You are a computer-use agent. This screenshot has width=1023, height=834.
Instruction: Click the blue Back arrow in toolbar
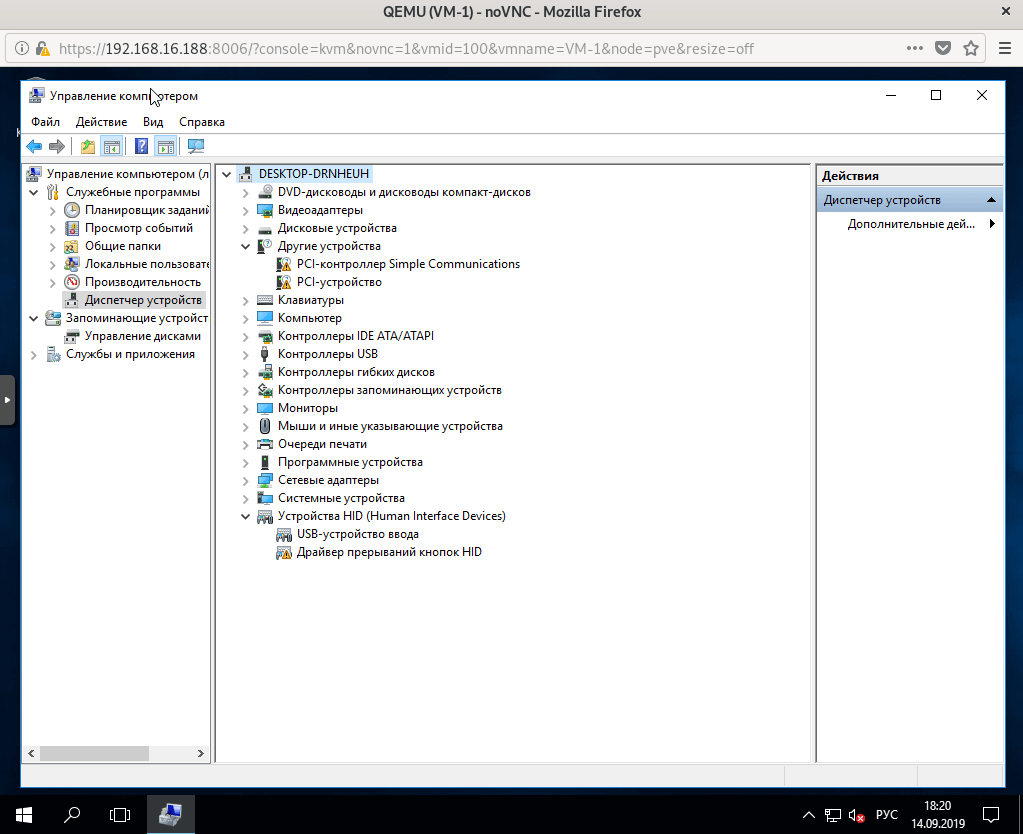click(x=34, y=147)
